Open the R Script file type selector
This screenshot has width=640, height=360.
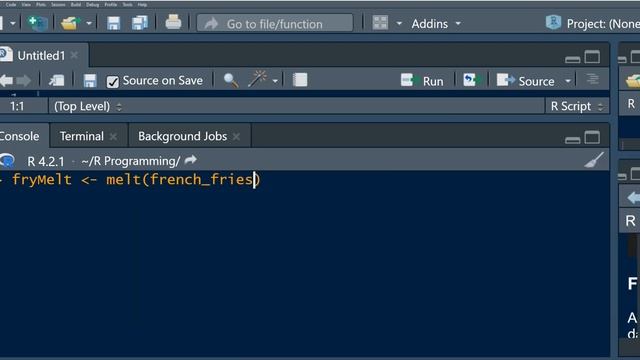576,107
